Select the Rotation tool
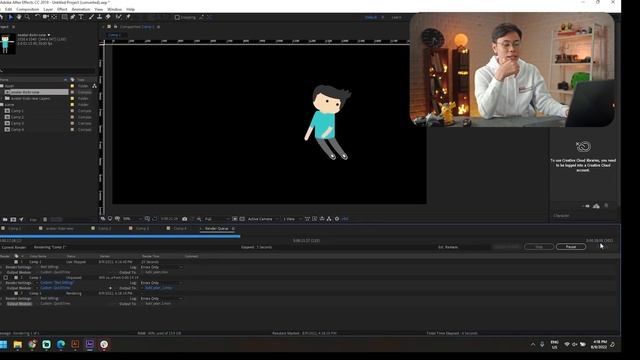 tap(37, 17)
